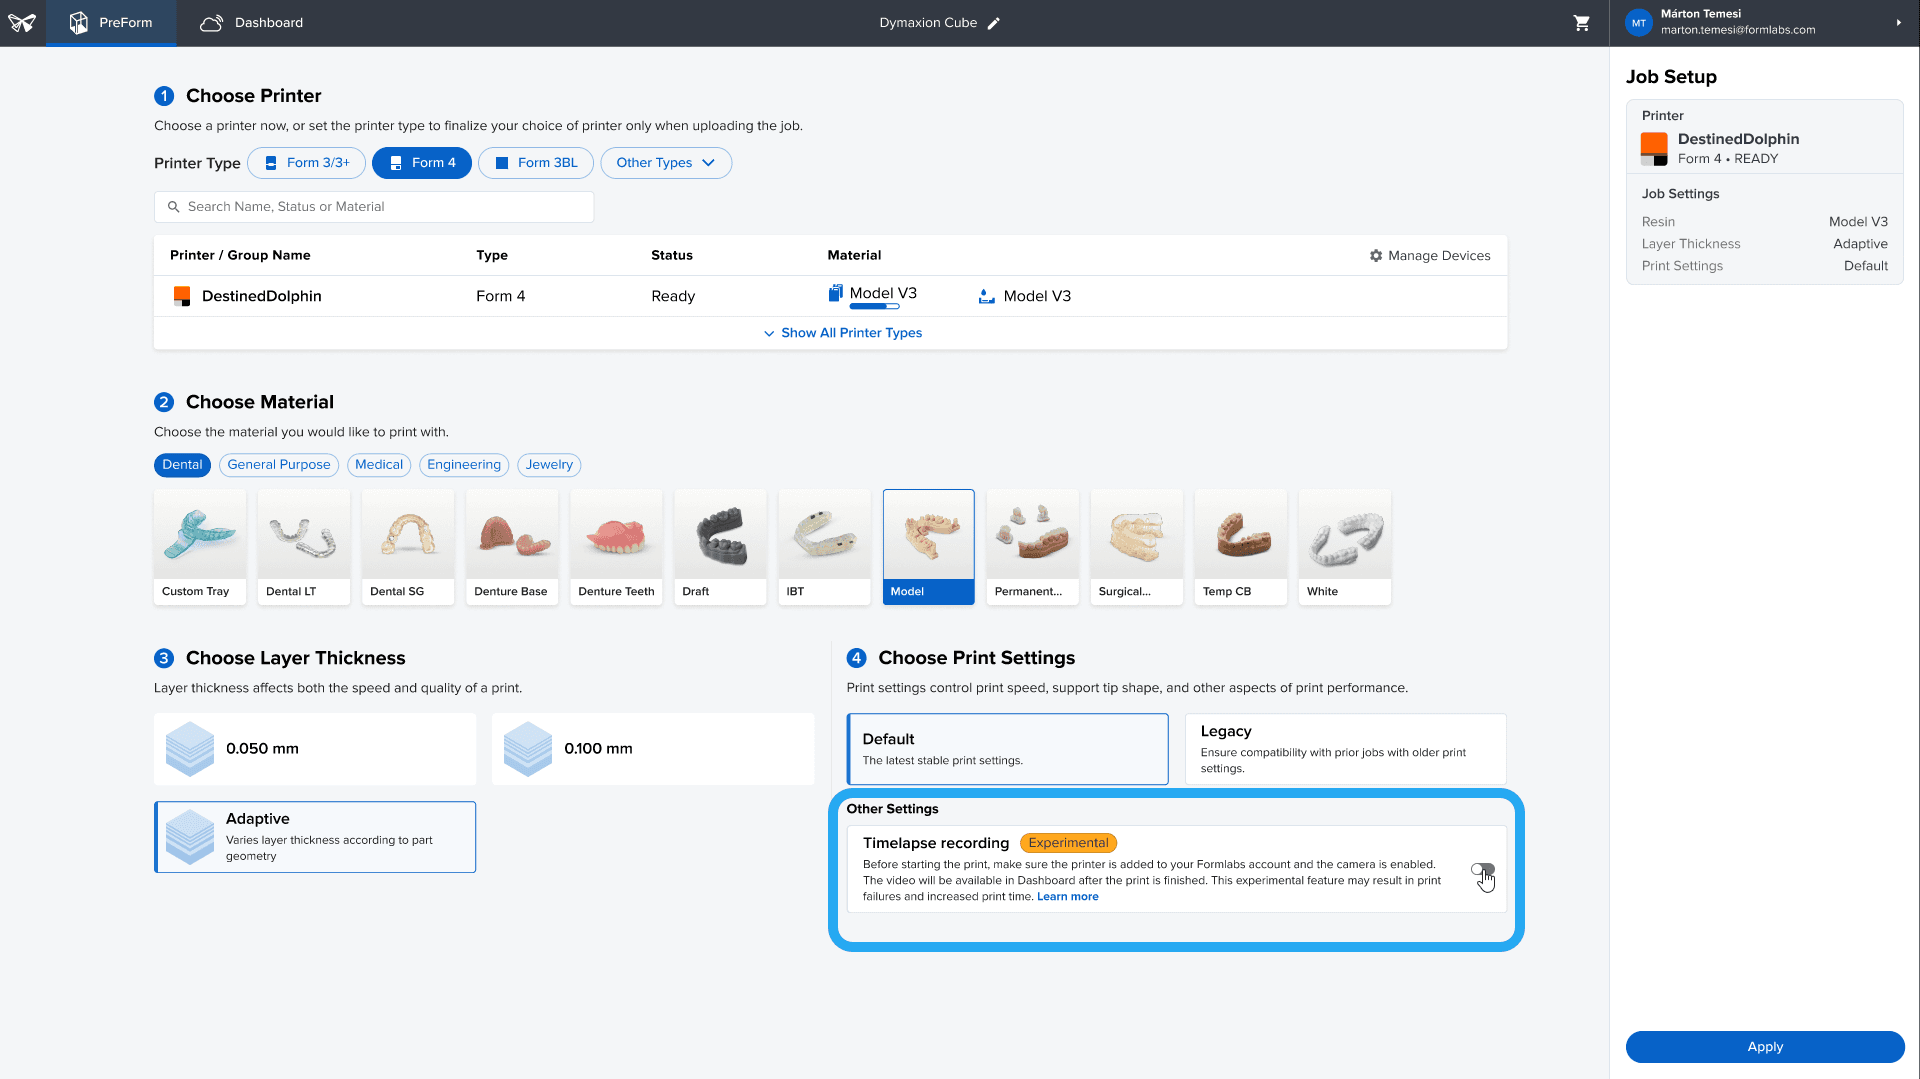1920x1079 pixels.
Task: Click Resin Model V3 value in Job Settings
Action: [x=1858, y=222]
